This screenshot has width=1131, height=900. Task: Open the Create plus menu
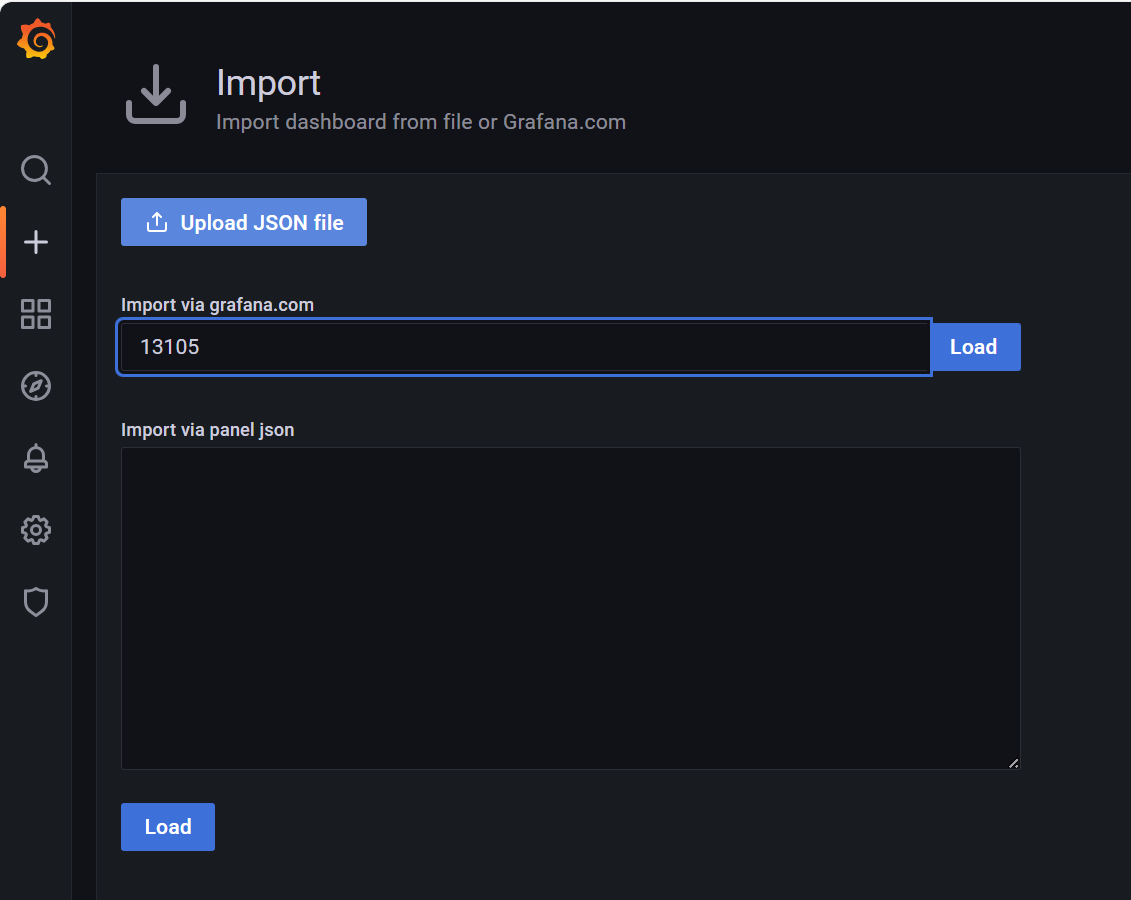(36, 242)
